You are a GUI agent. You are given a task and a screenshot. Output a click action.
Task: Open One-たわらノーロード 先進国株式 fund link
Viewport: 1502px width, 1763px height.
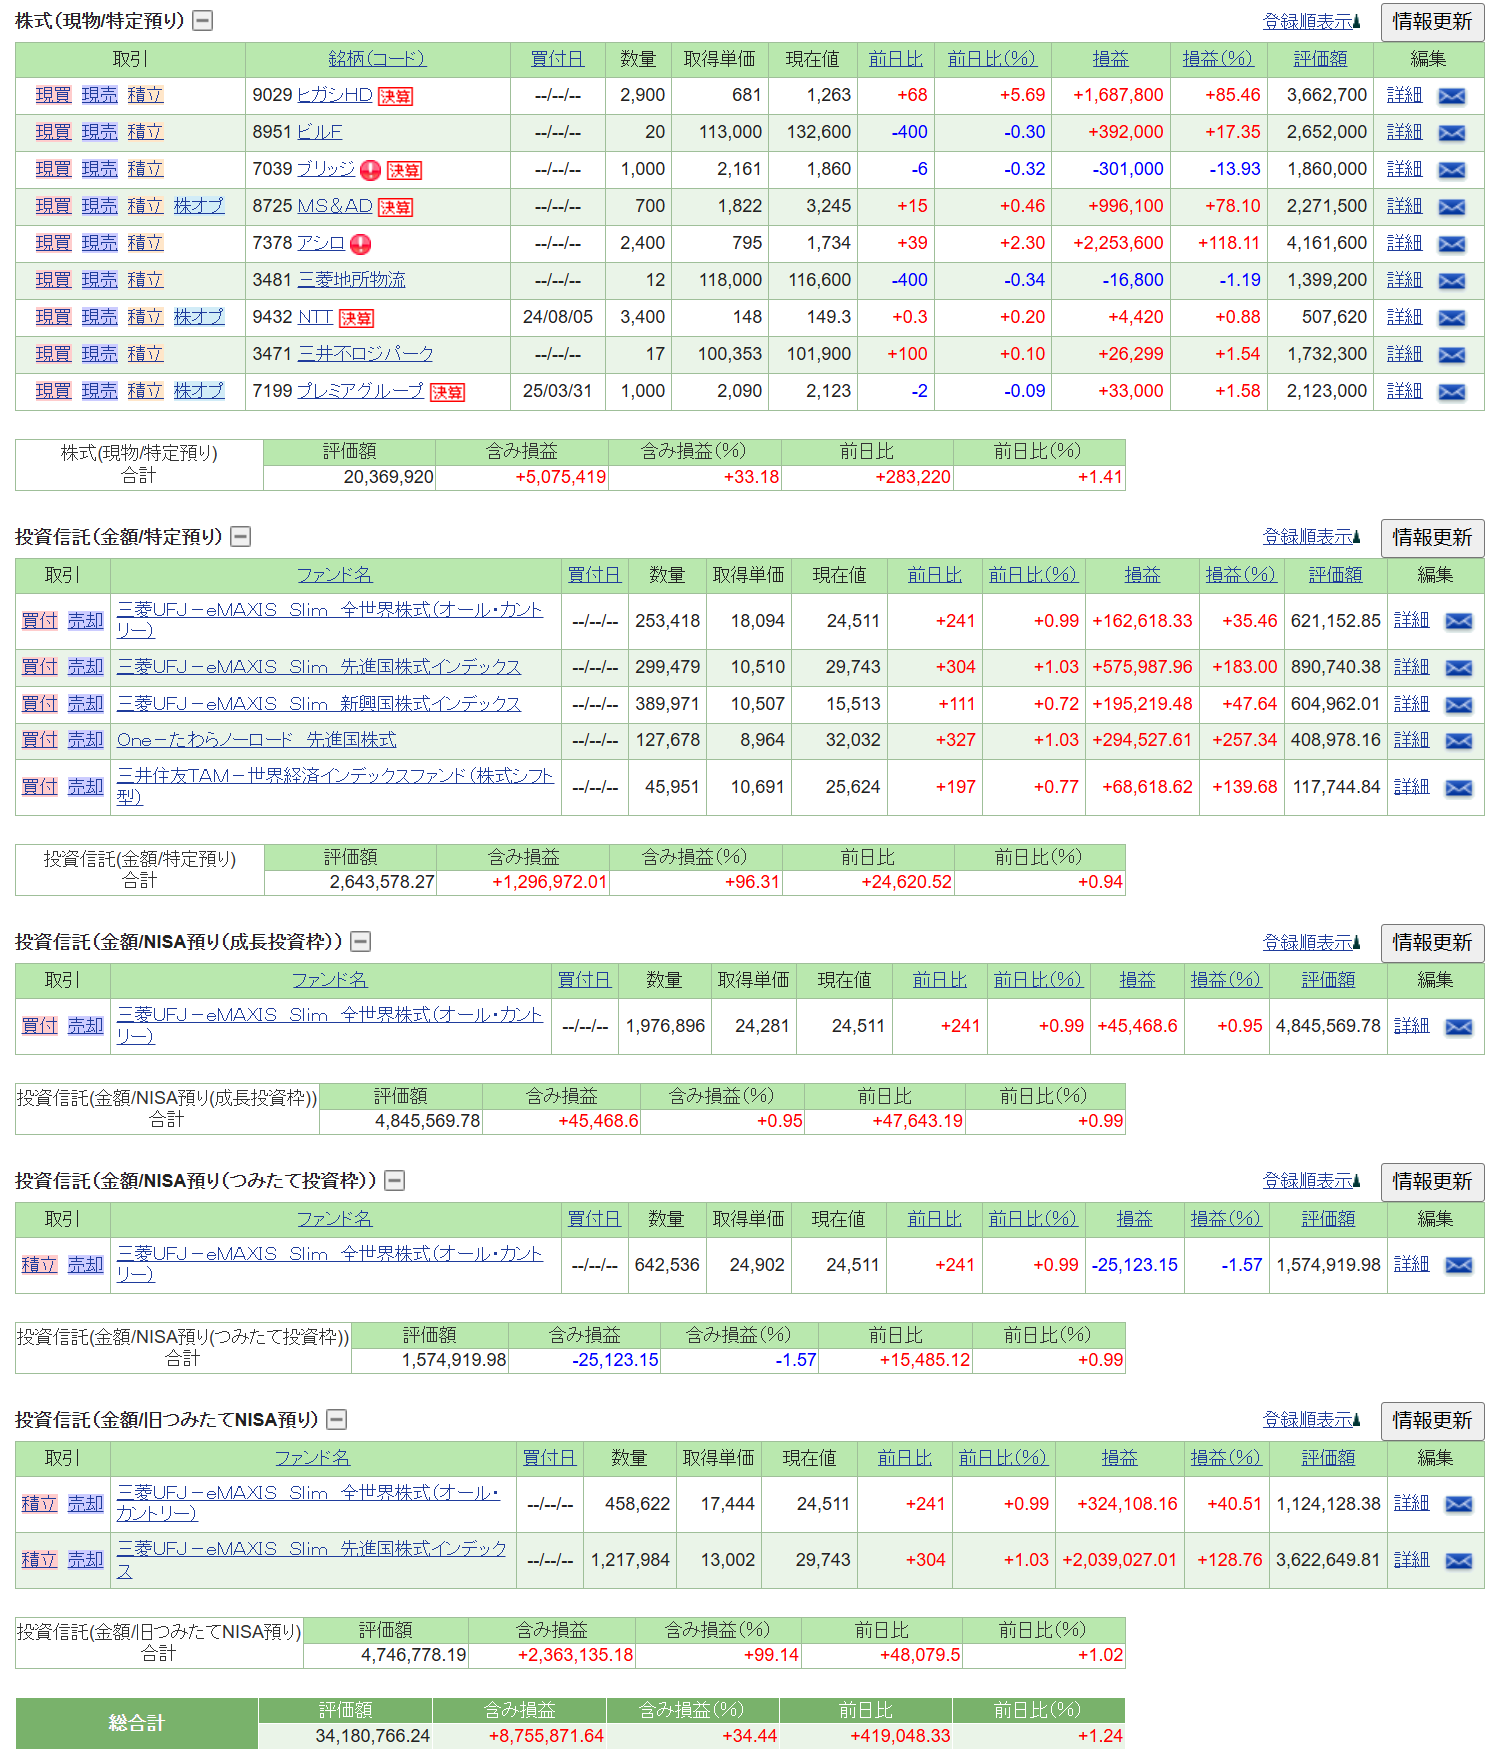[256, 740]
